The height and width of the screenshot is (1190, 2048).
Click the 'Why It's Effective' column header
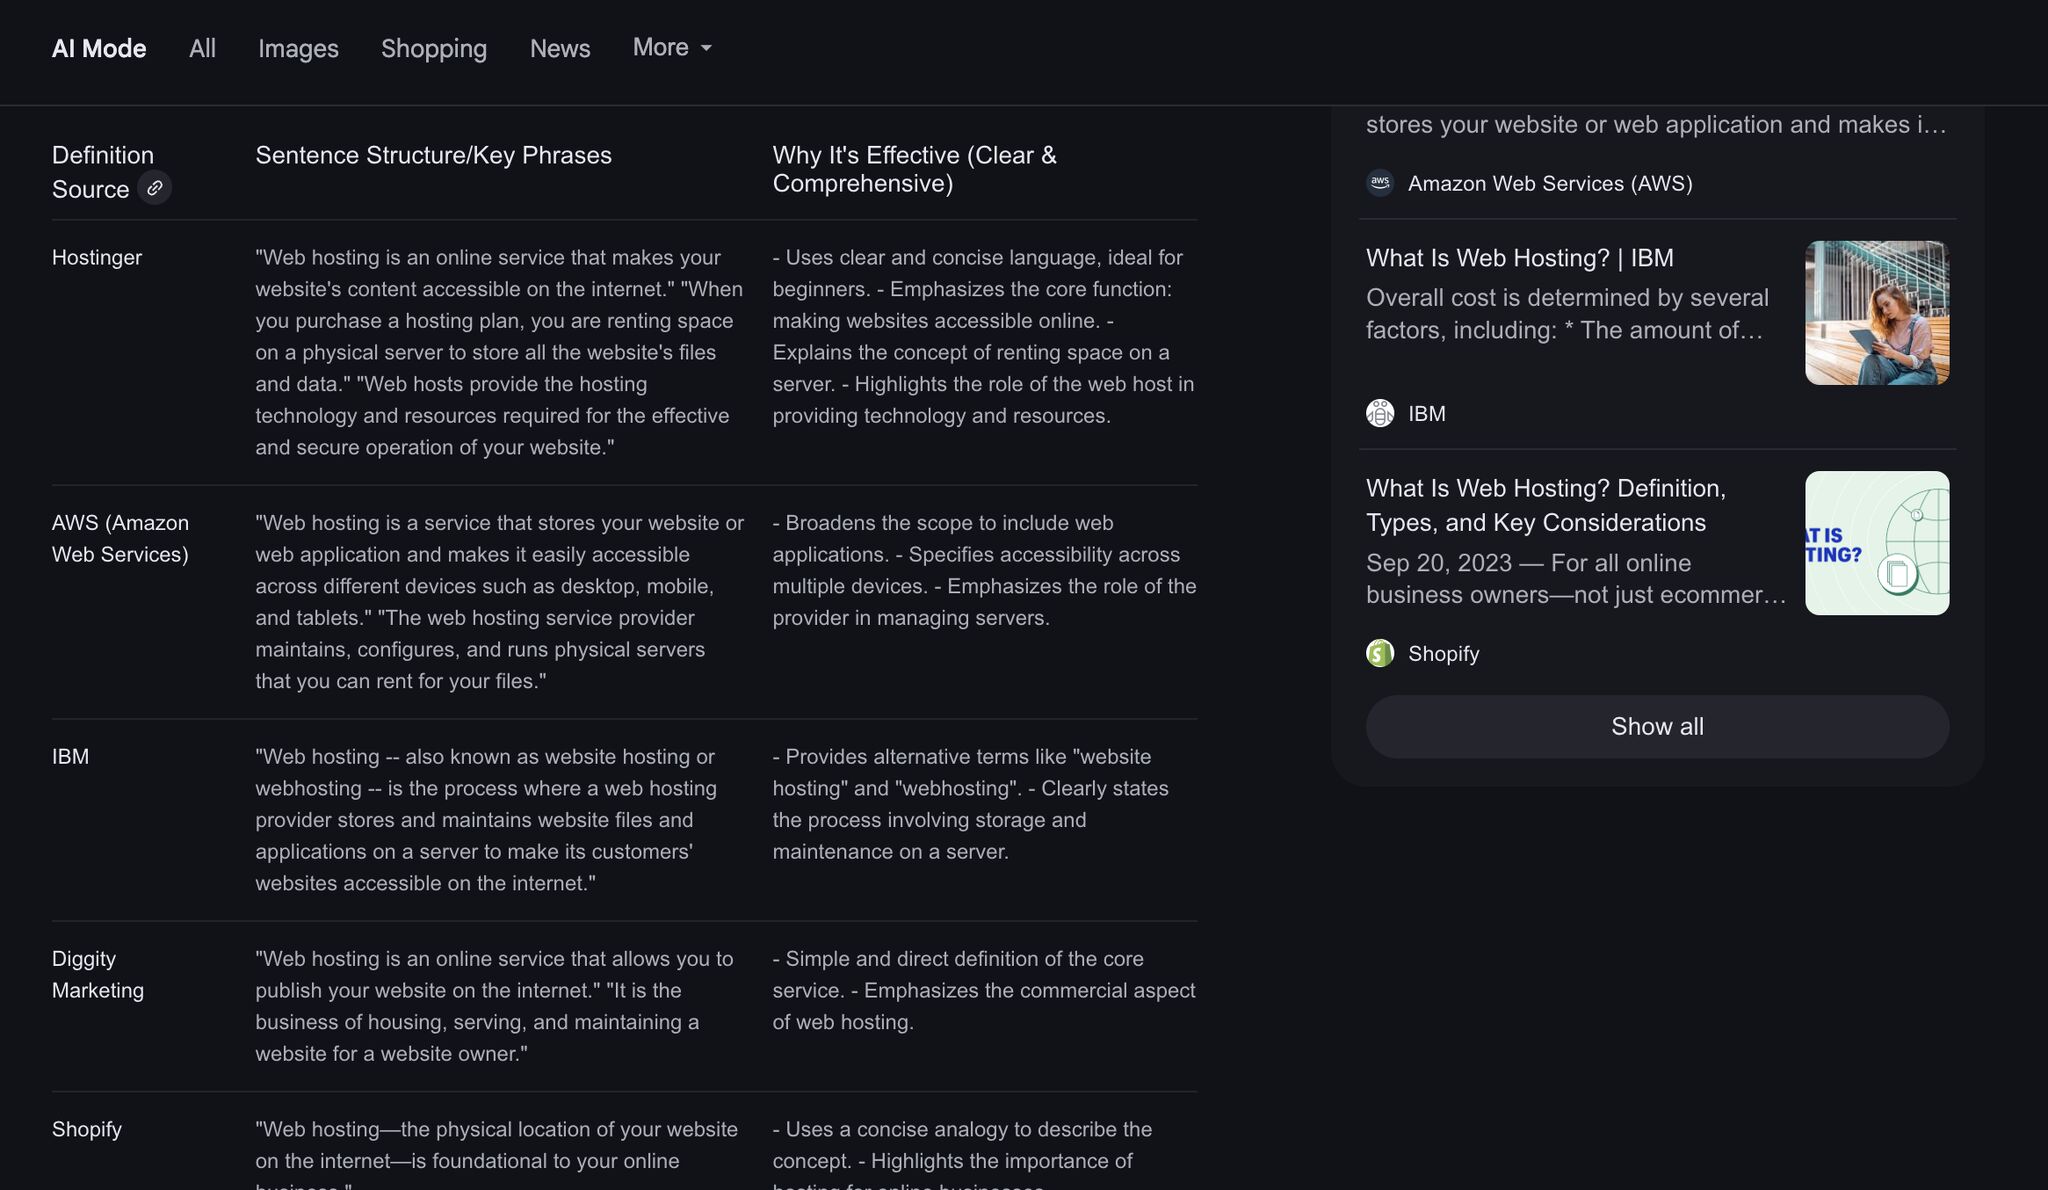[x=914, y=170]
